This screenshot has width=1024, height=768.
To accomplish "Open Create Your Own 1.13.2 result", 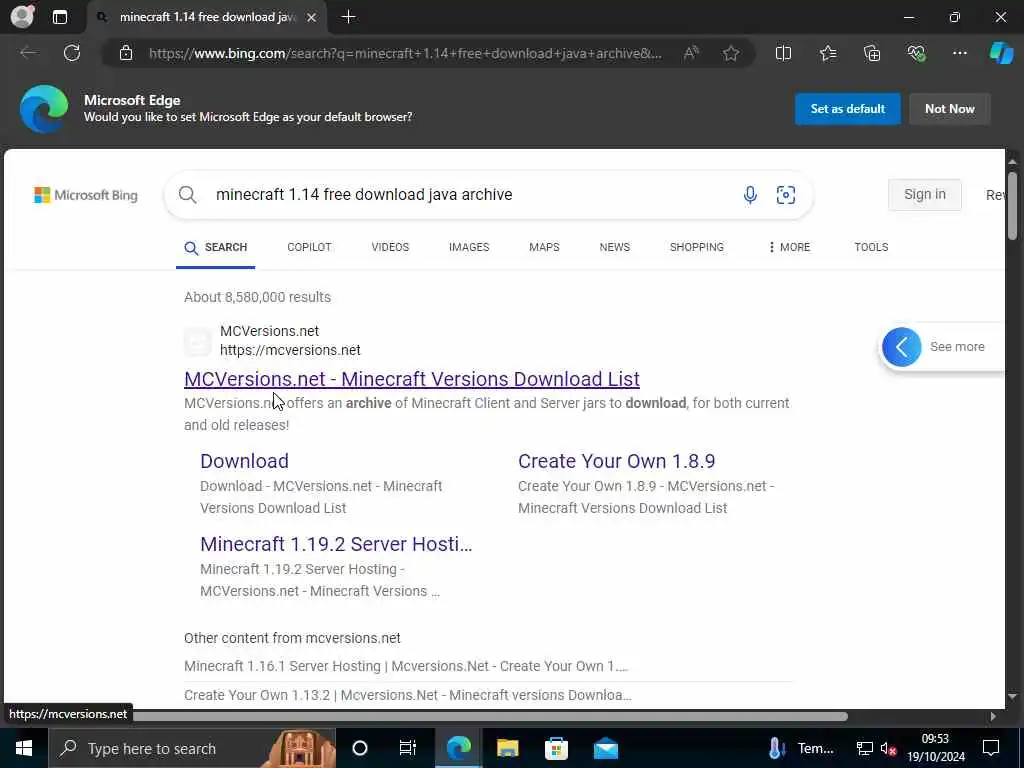I will [x=408, y=695].
